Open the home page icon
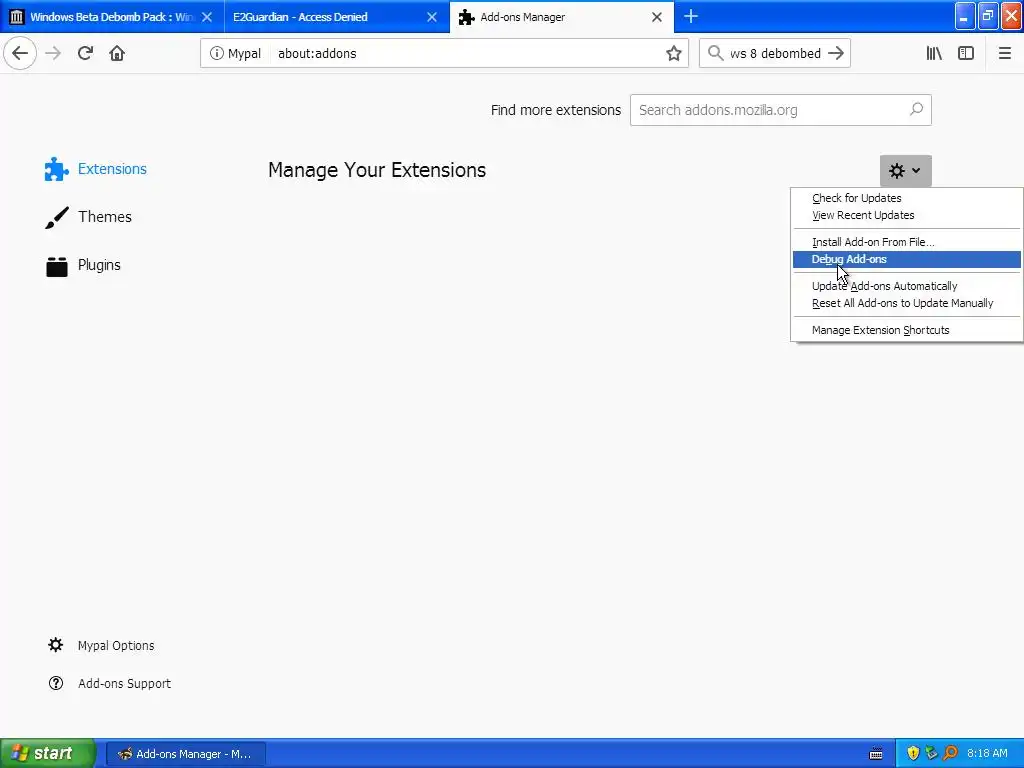 [x=117, y=53]
